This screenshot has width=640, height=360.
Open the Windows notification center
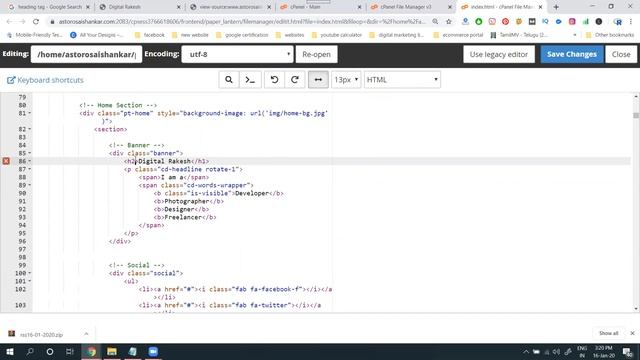pos(627,352)
